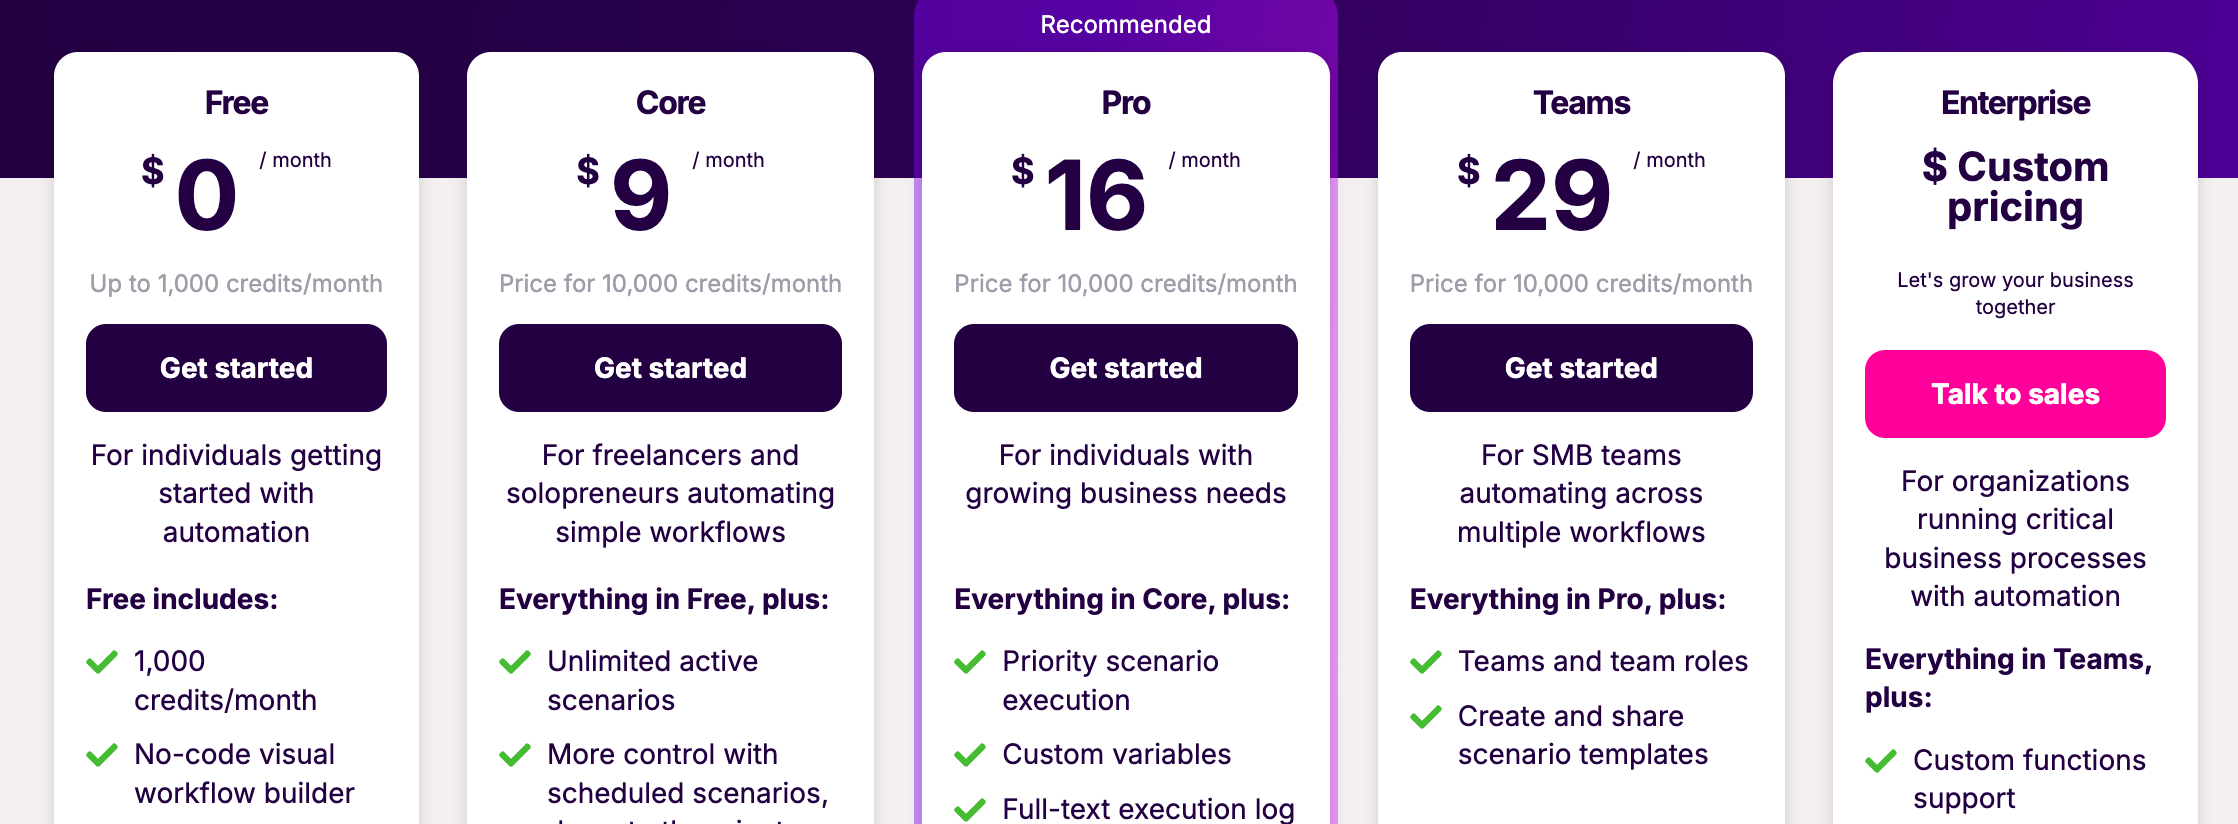2238x824 pixels.
Task: Click checkmark beside Unlimited active scenarios
Action: click(x=515, y=662)
